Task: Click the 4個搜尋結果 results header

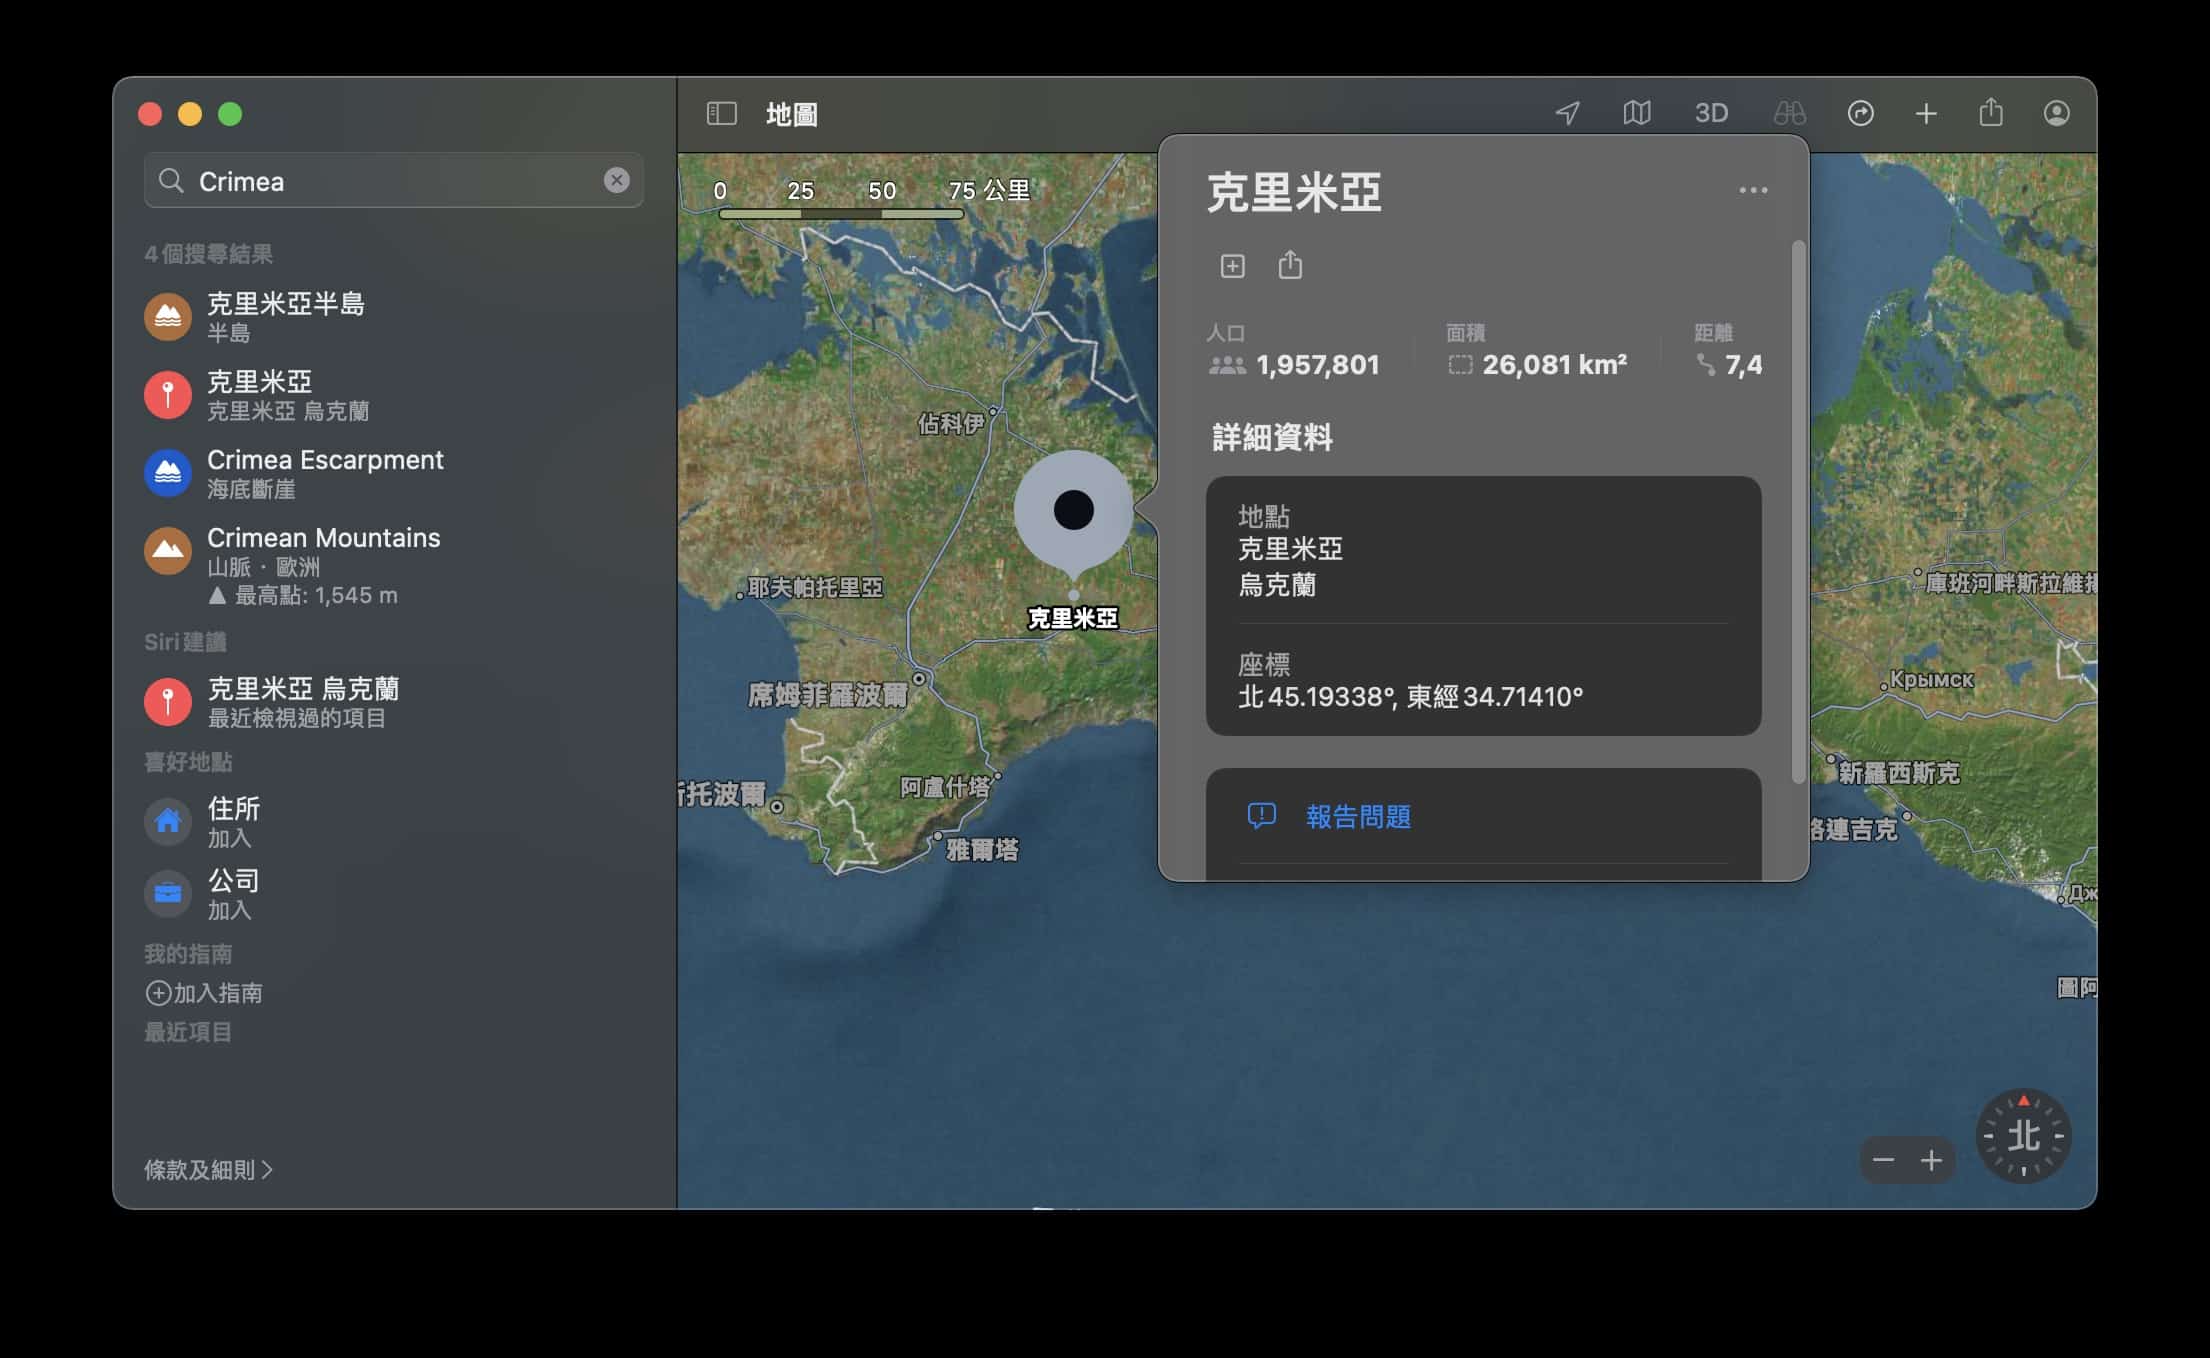Action: pos(208,254)
